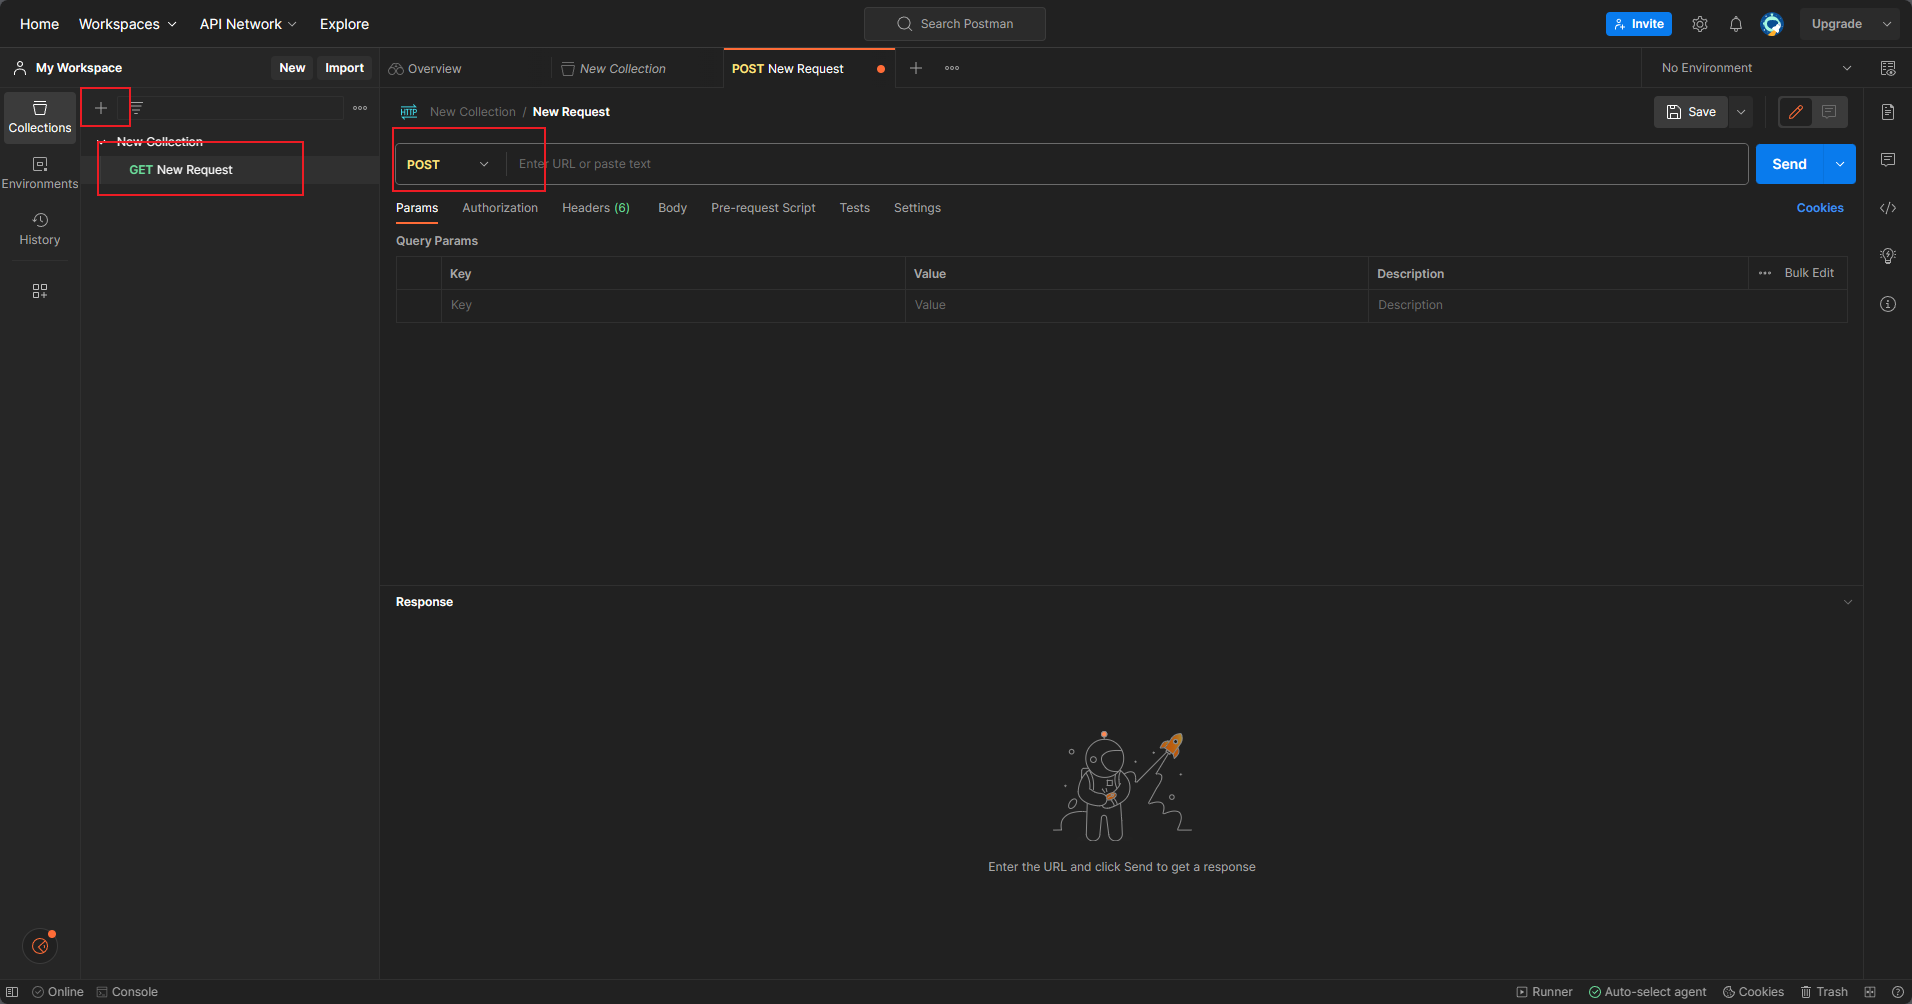Click the Save button
This screenshot has width=1912, height=1004.
1691,112
